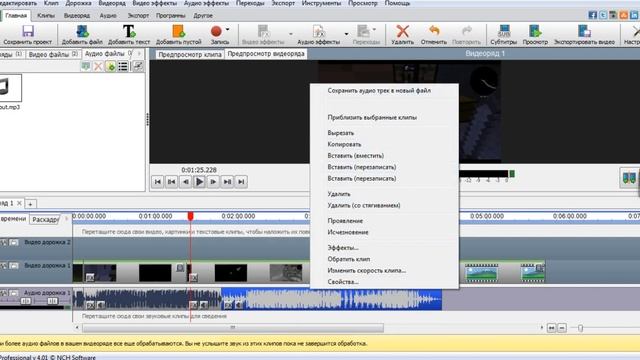This screenshot has width=640, height=360.
Task: Click the red playhead marker on the ruler
Action: 190,216
